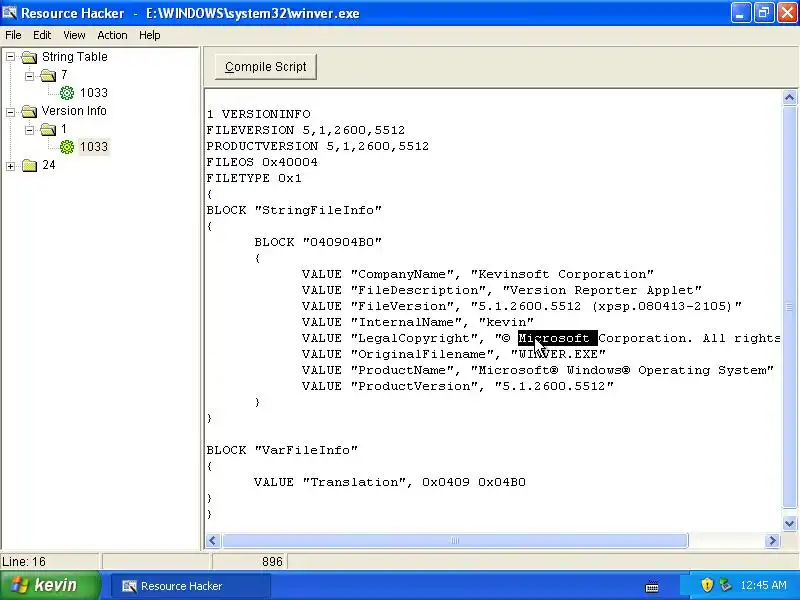Restore down the Resource Hacker window
Viewport: 800px width, 600px height.
click(763, 13)
